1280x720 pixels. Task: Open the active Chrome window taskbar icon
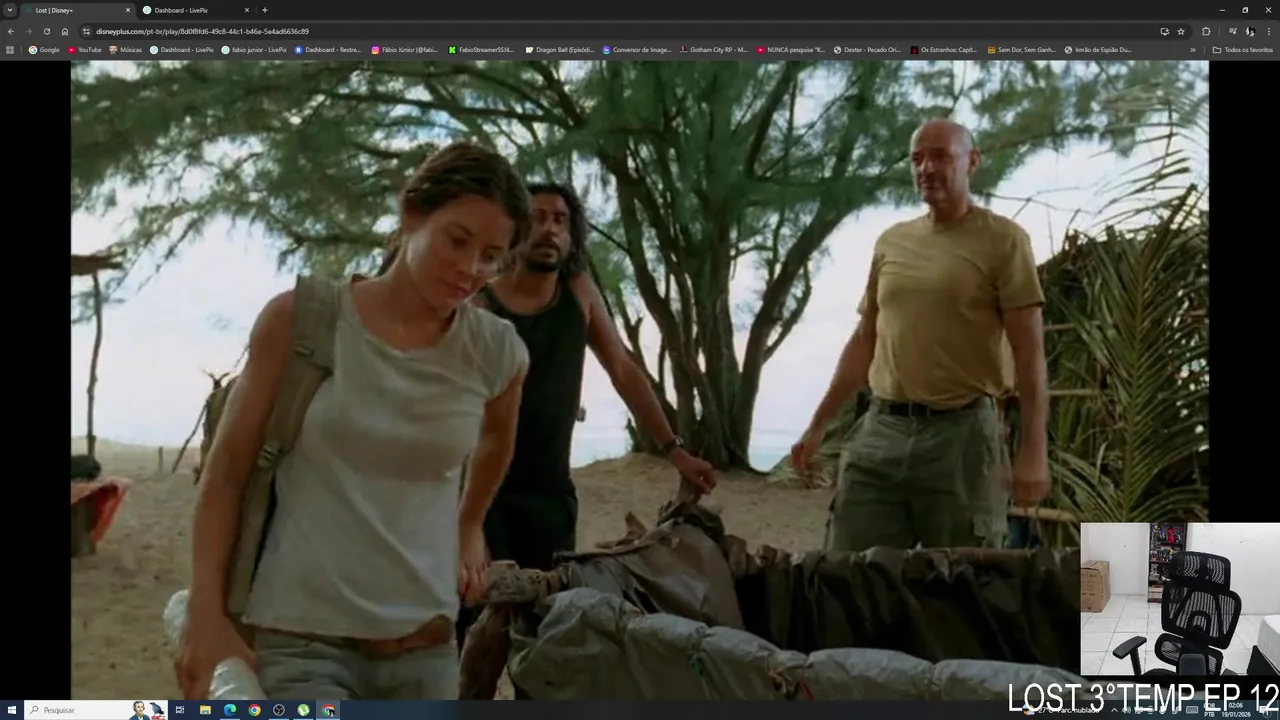click(x=328, y=710)
